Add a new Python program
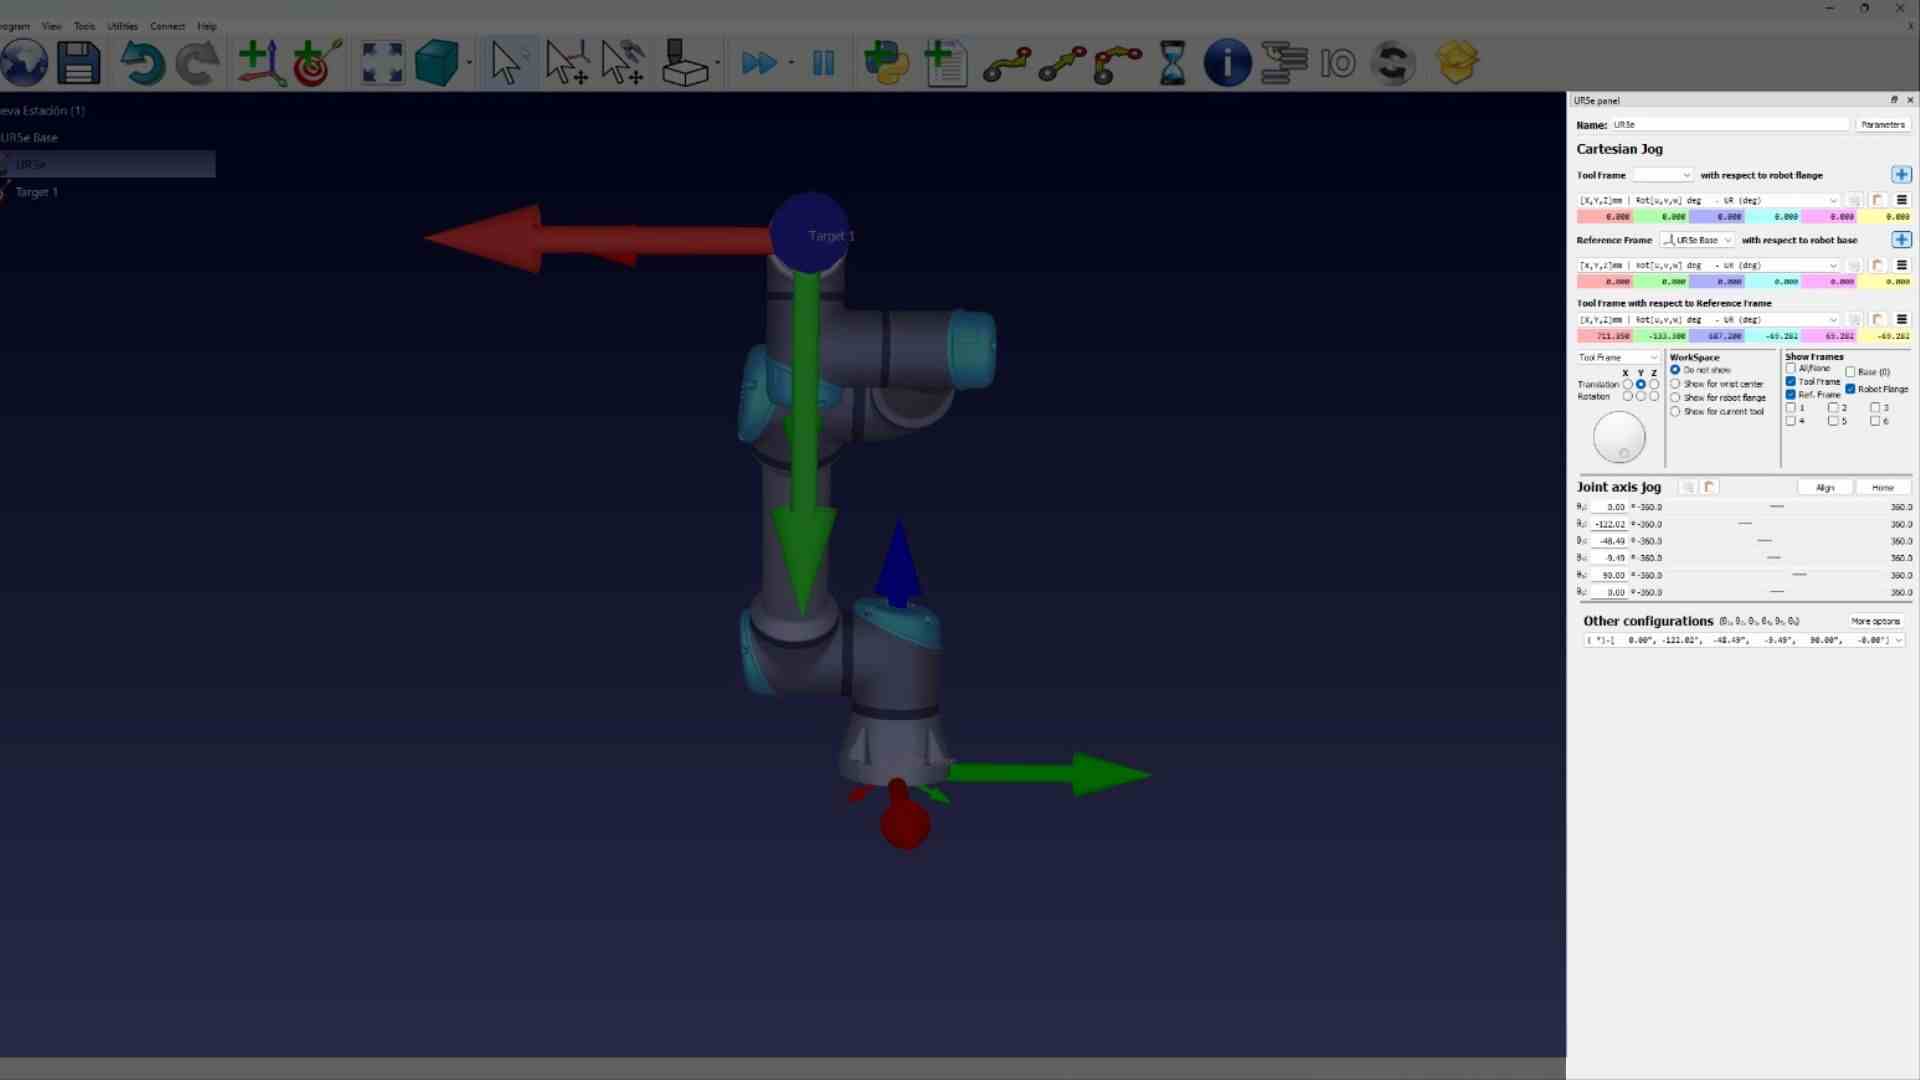 (x=886, y=63)
